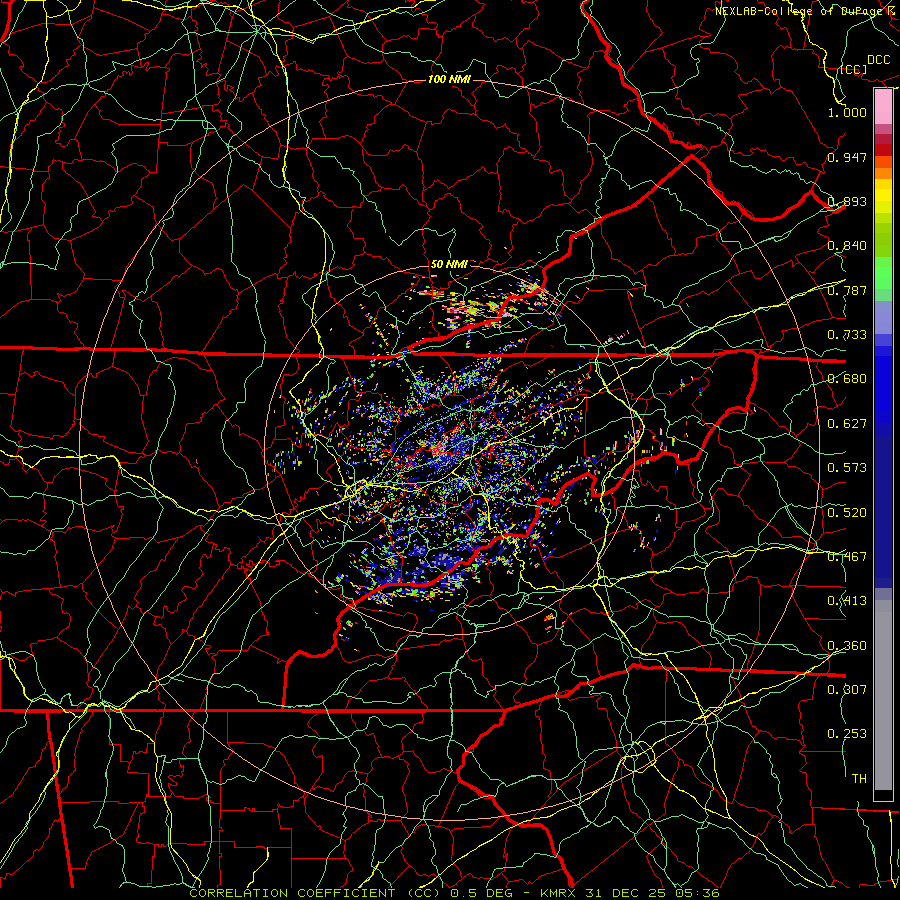Screen dimensions: 900x900
Task: Pick the bright green color bar segment
Action: tap(883, 273)
